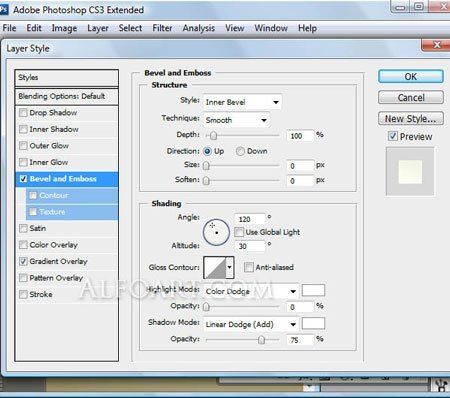The image size is (450, 398).
Task: Click the Cancel button
Action: tap(411, 97)
